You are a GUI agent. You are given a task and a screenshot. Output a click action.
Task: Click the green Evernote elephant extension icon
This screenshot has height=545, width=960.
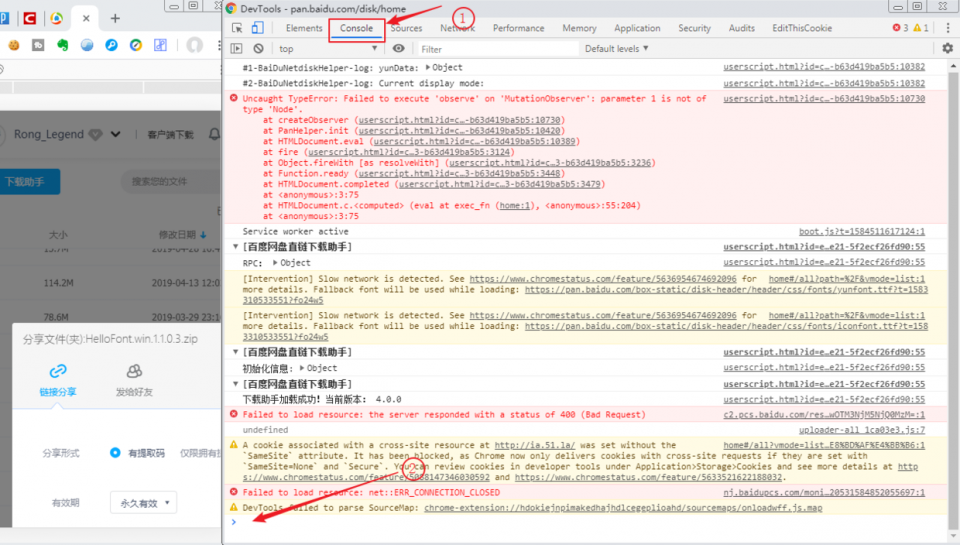62,45
